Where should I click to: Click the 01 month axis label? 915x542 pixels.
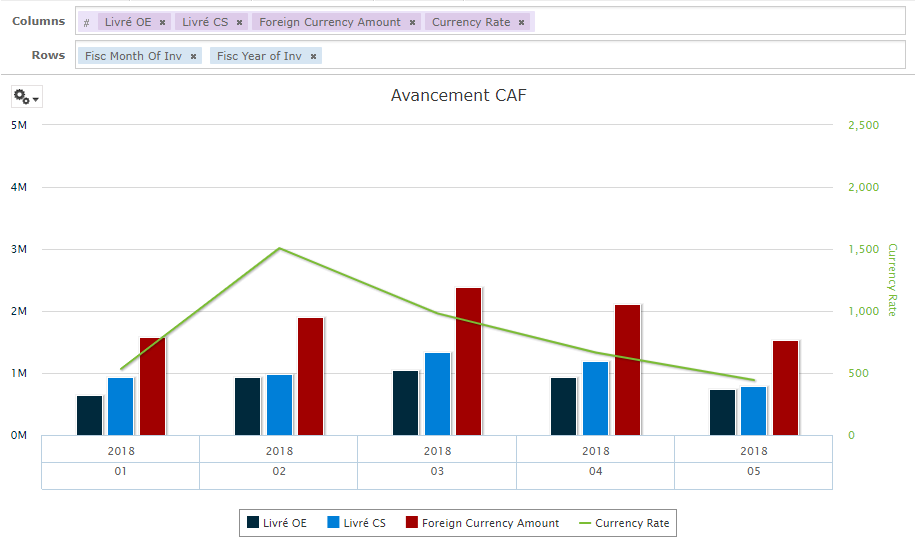[x=120, y=471]
